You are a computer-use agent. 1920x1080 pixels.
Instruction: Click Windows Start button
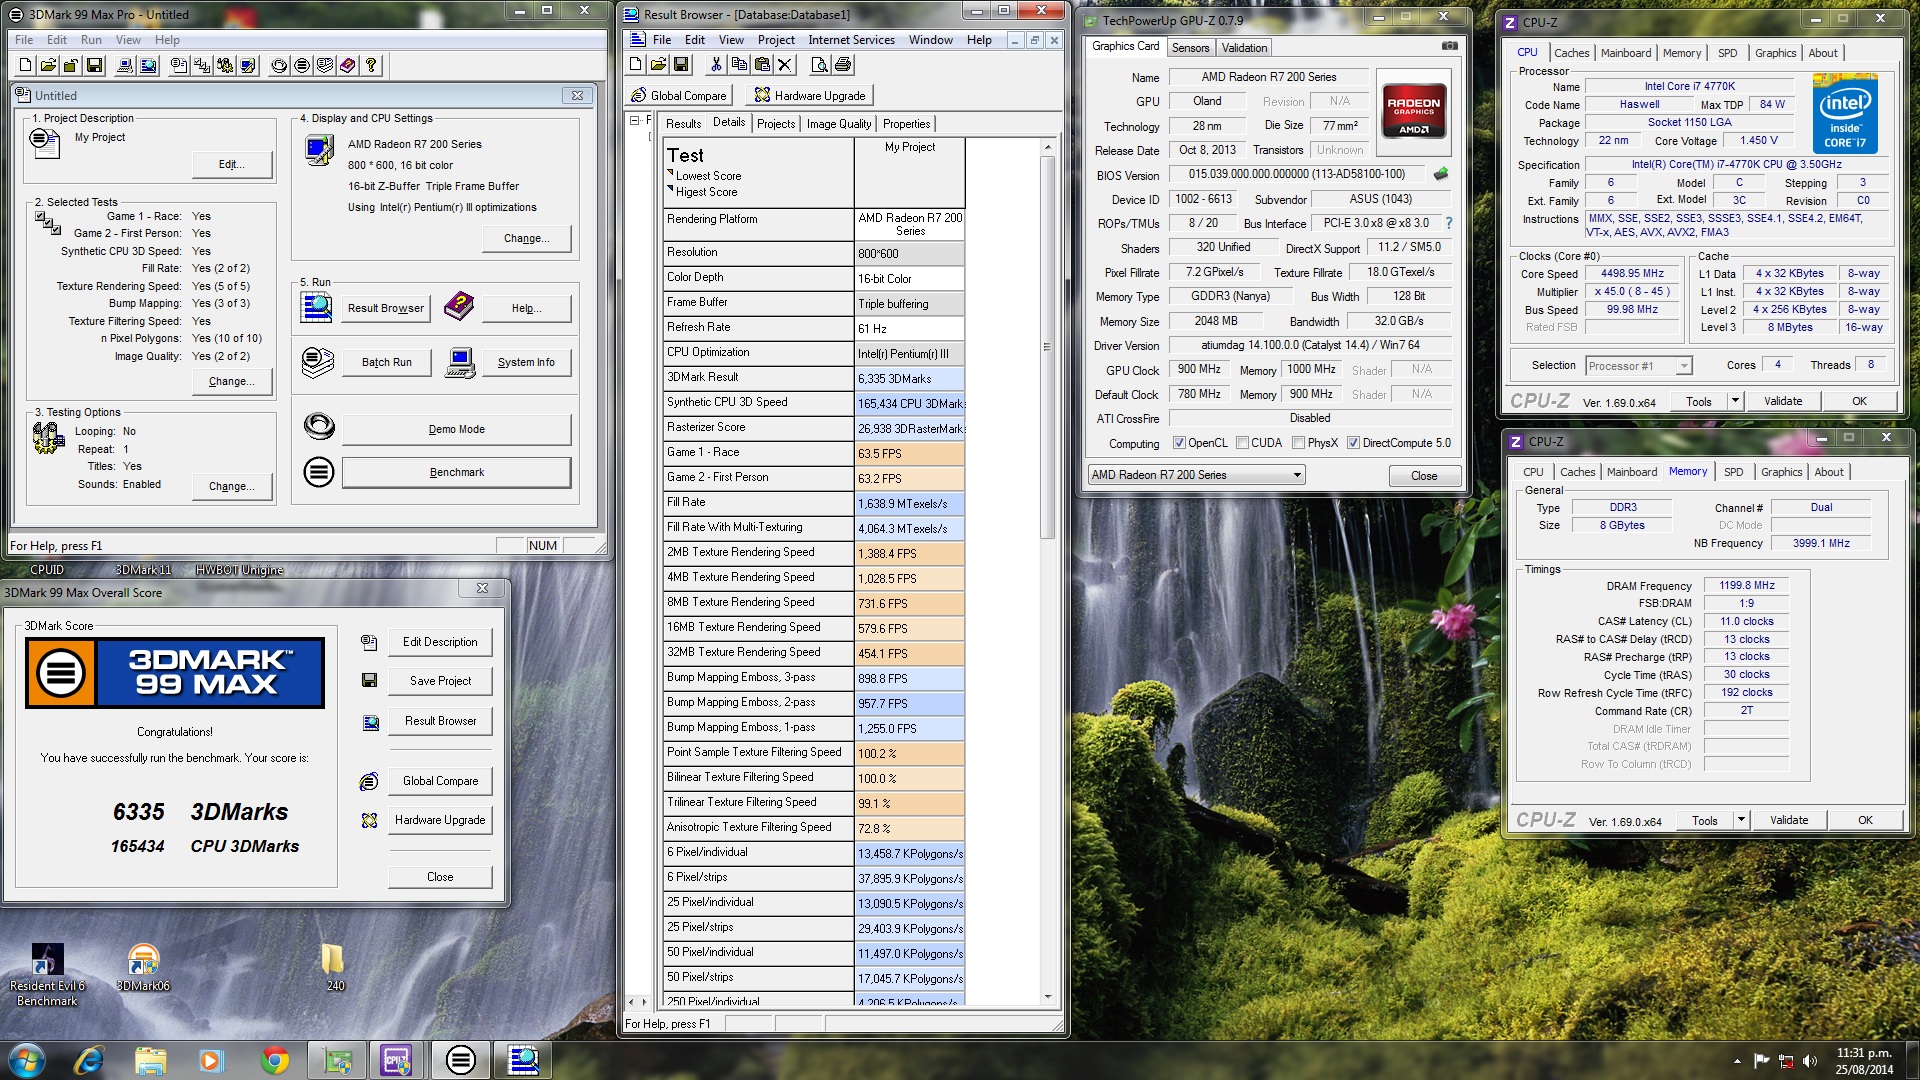(x=27, y=1060)
